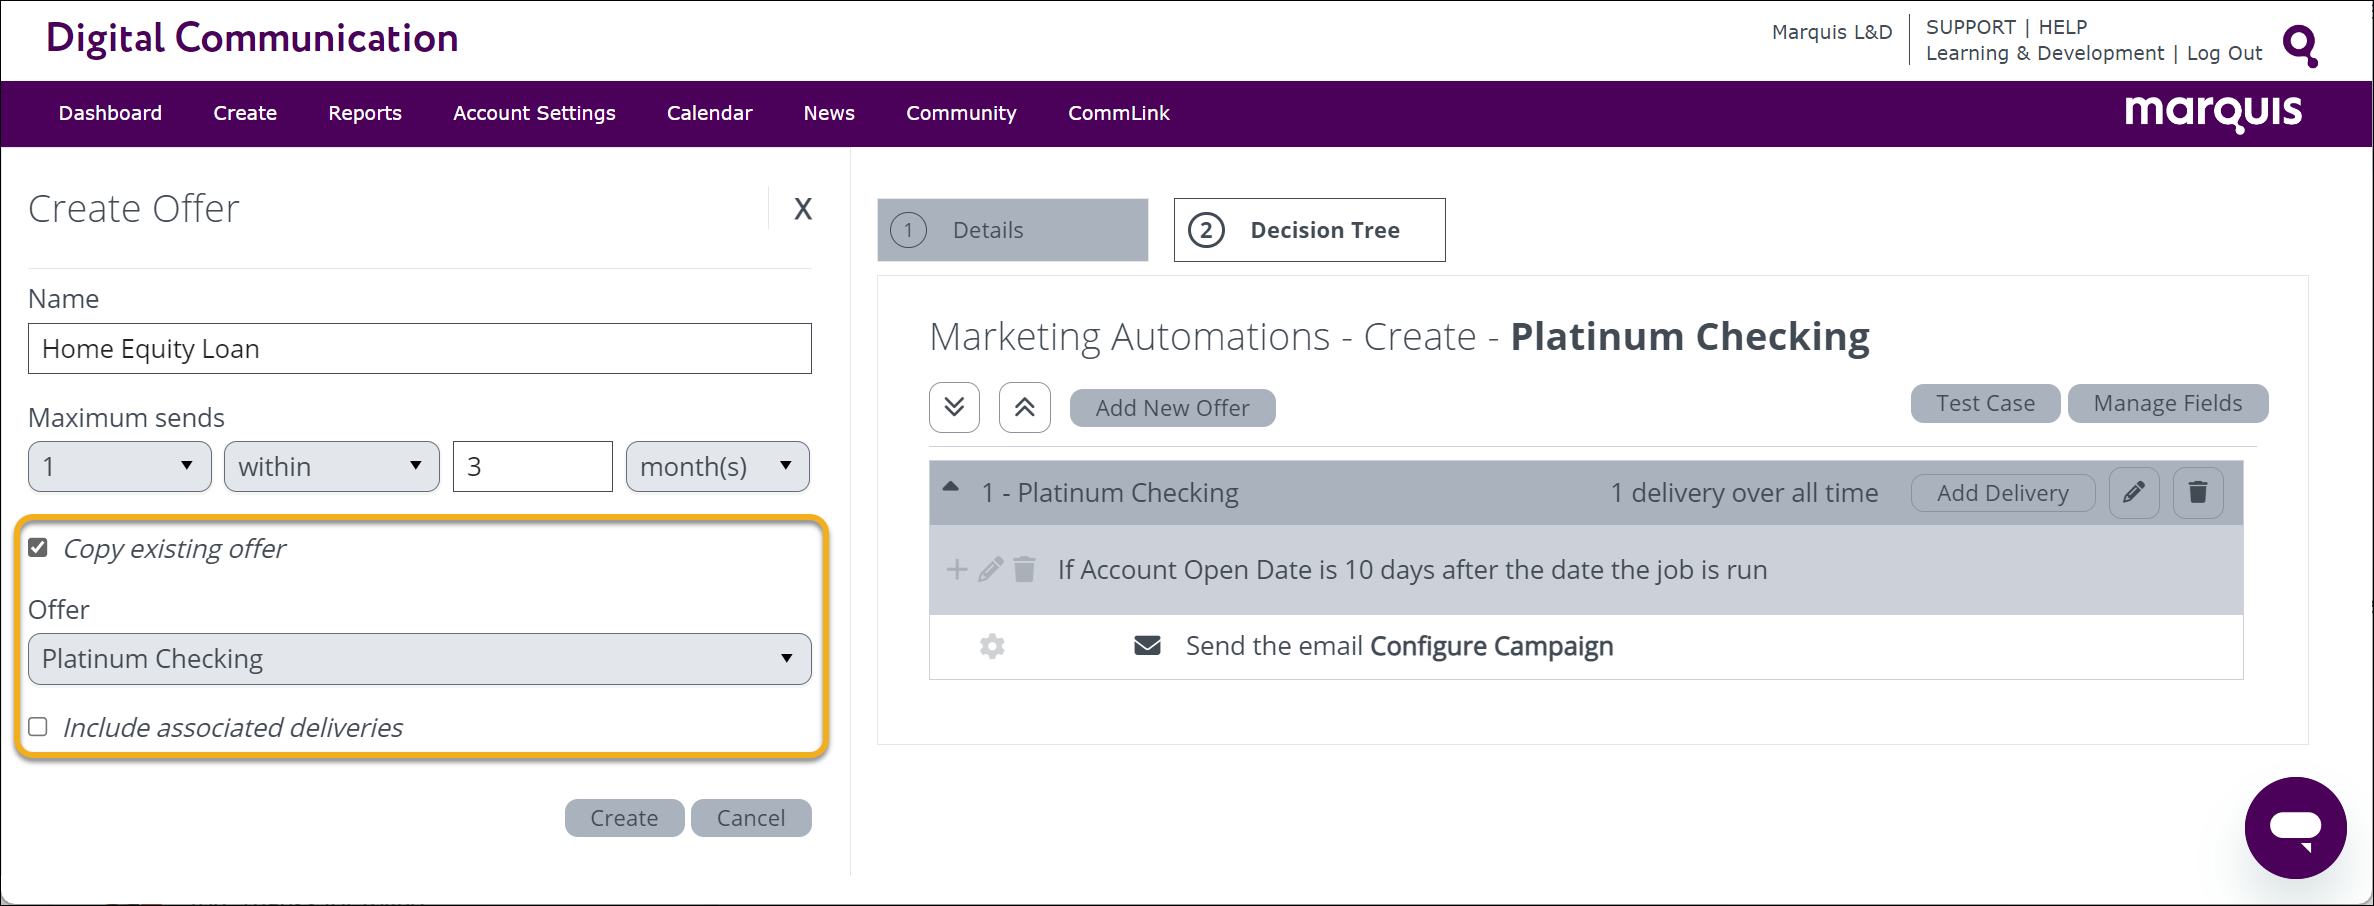Viewport: 2374px width, 906px height.
Task: Open the maximum sends count dropdown
Action: 120,467
